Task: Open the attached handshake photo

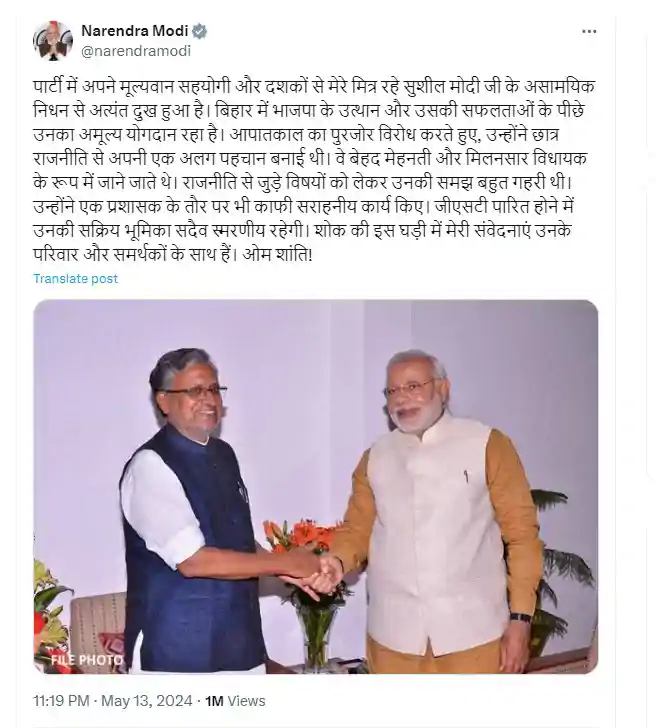Action: point(316,487)
